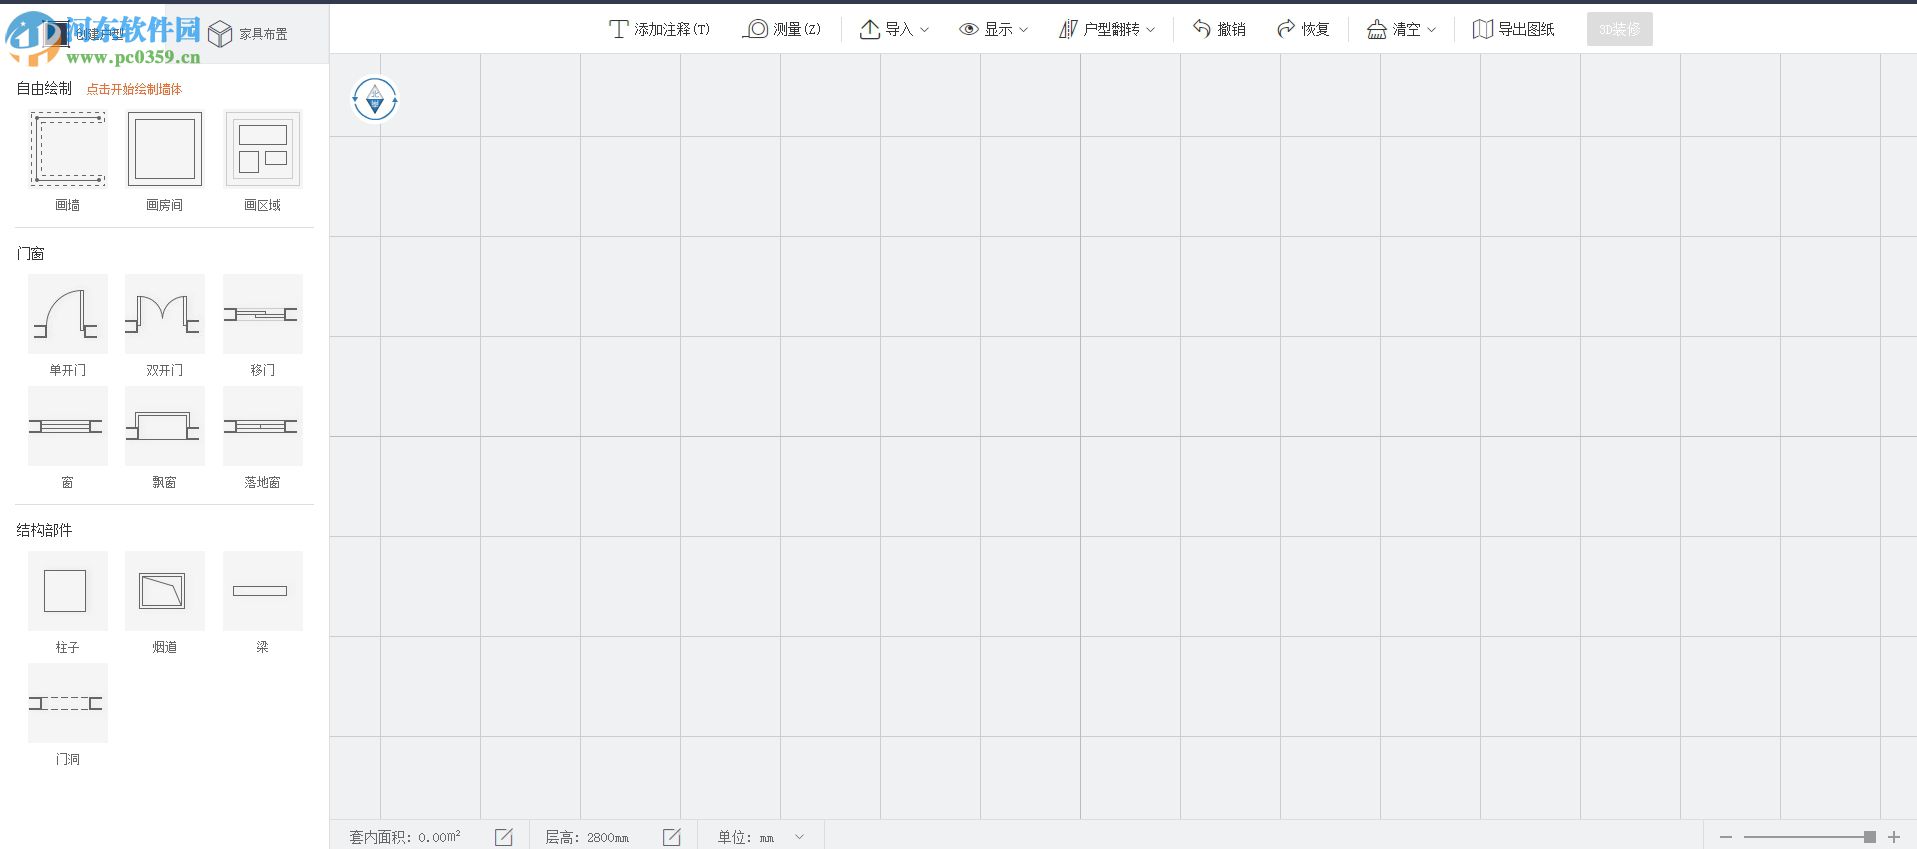This screenshot has width=1917, height=849.
Task: Pick the 落地窗 floor window component
Action: click(x=262, y=426)
